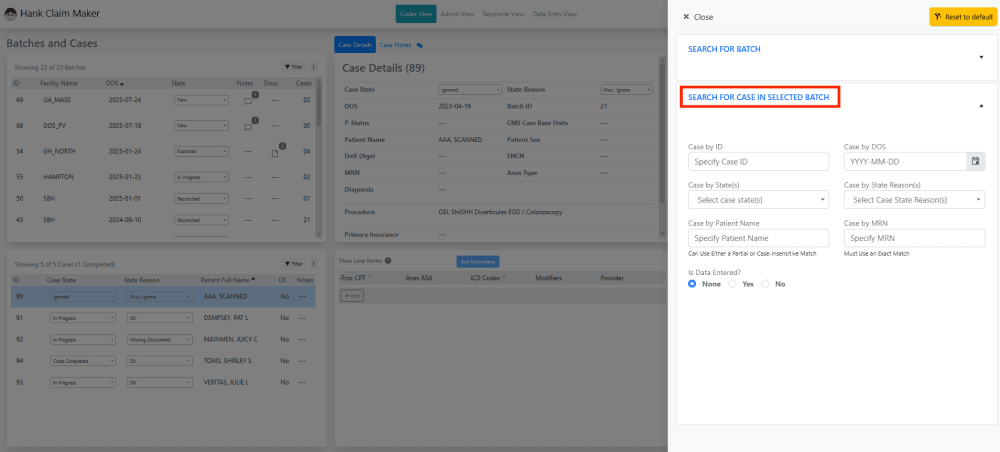Open the Case by State(s) dropdown
The image size is (1000, 452).
click(x=758, y=200)
